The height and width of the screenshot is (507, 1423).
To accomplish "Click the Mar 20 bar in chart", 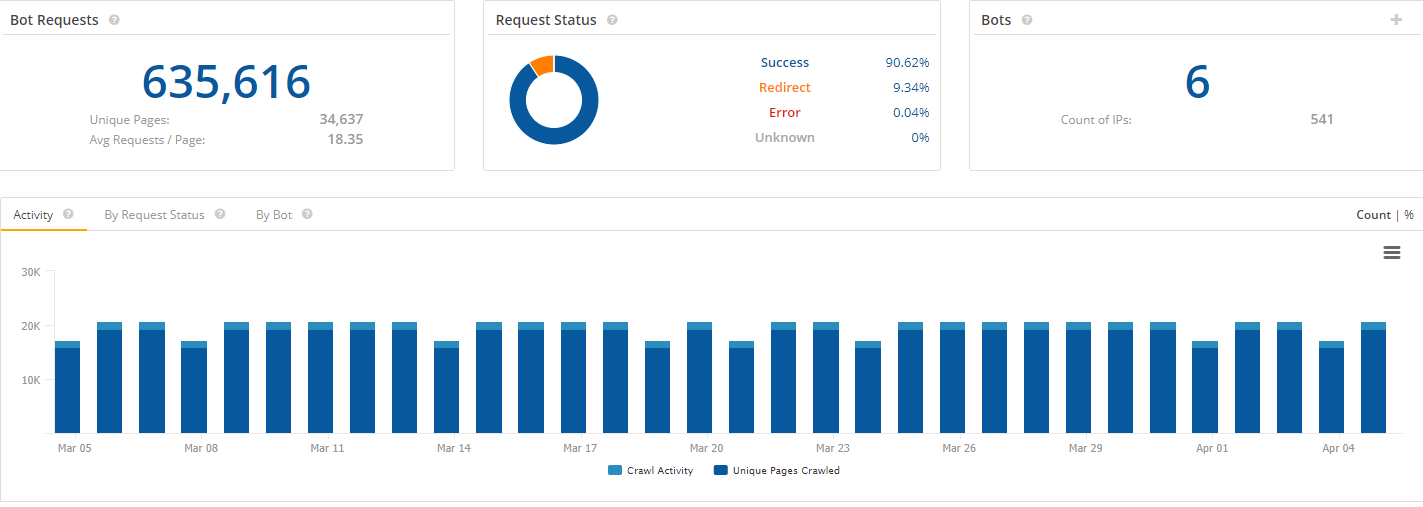I will [700, 378].
